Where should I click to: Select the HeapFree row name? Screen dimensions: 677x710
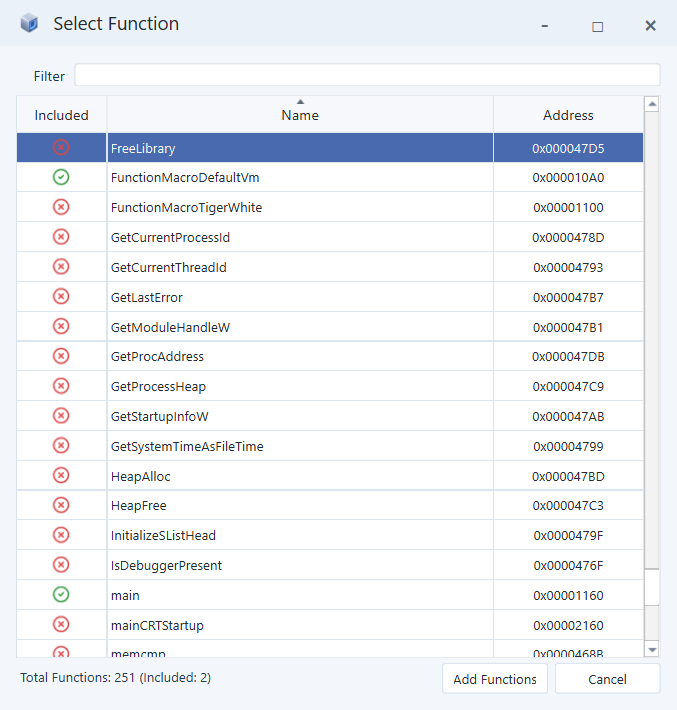[x=139, y=505]
